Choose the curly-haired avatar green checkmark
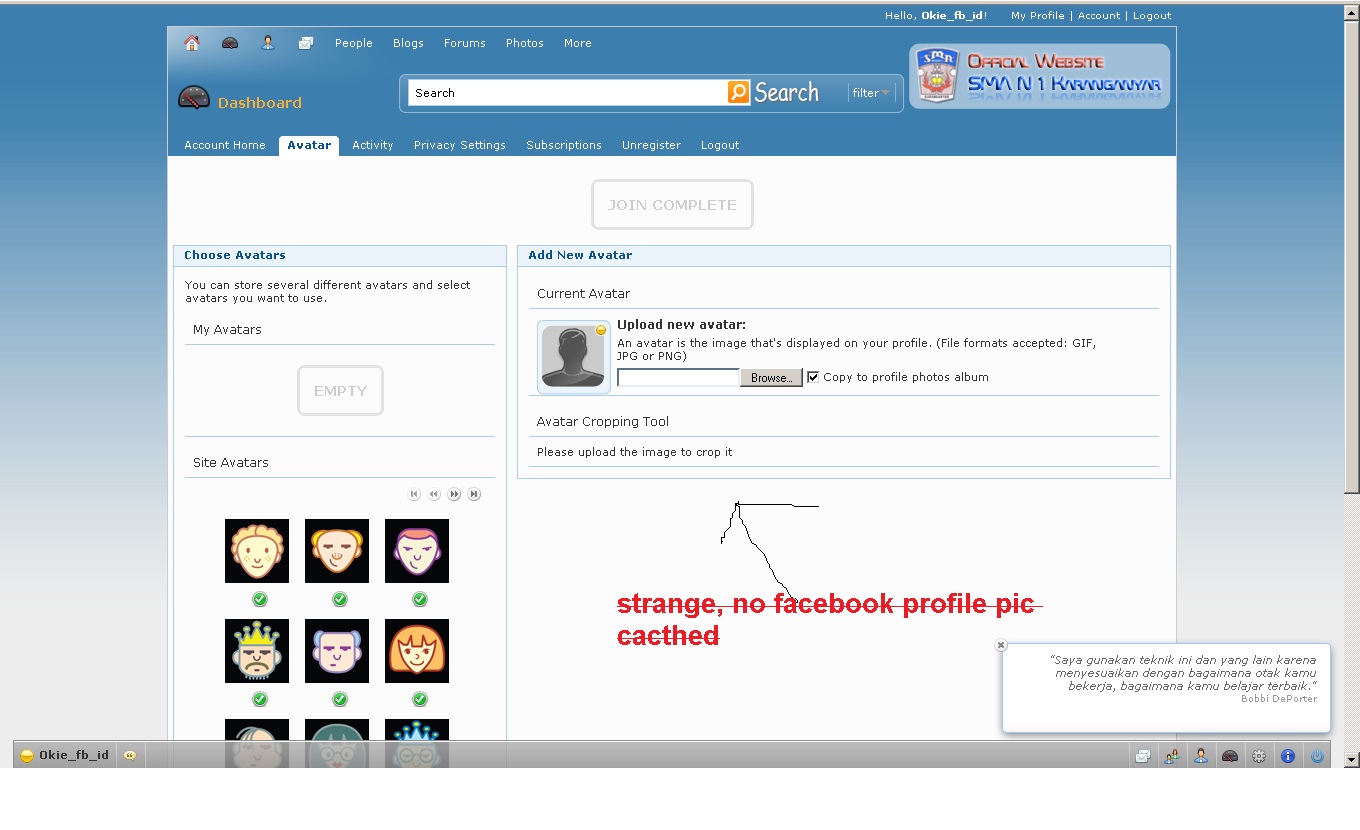This screenshot has height=830, width=1360. point(260,599)
